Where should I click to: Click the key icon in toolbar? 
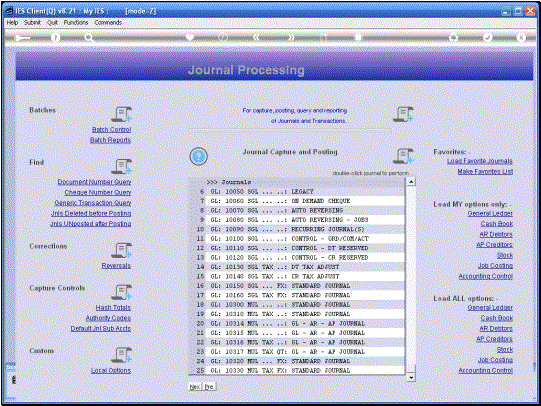[22, 38]
